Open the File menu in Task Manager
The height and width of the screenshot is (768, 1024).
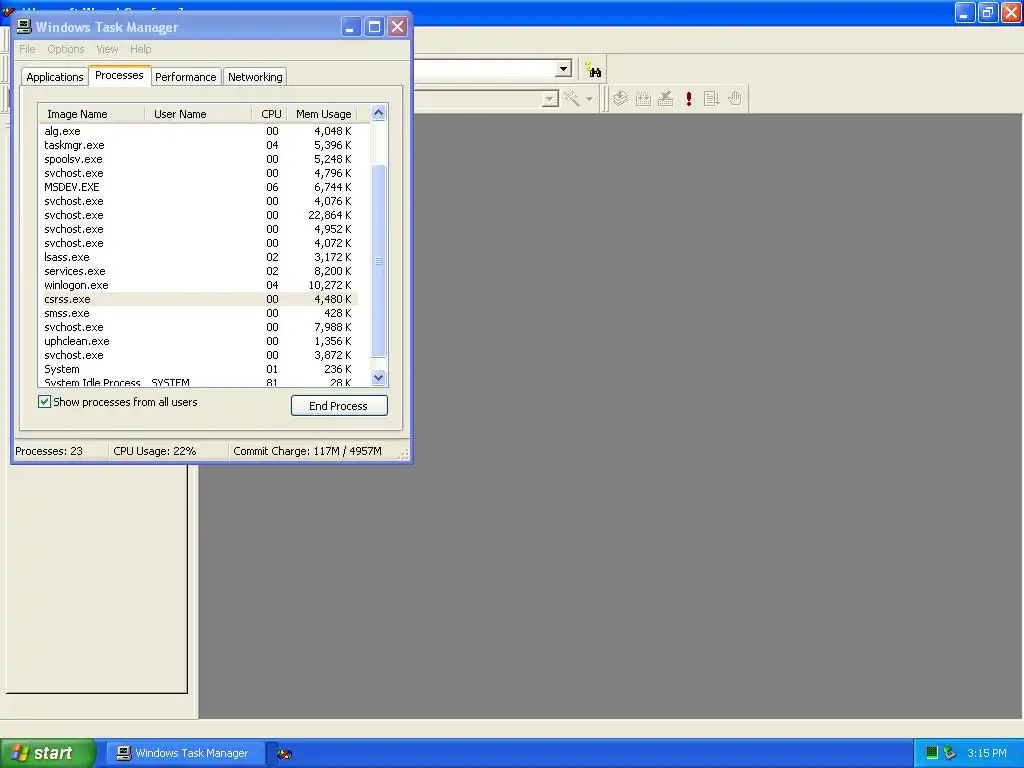click(27, 49)
